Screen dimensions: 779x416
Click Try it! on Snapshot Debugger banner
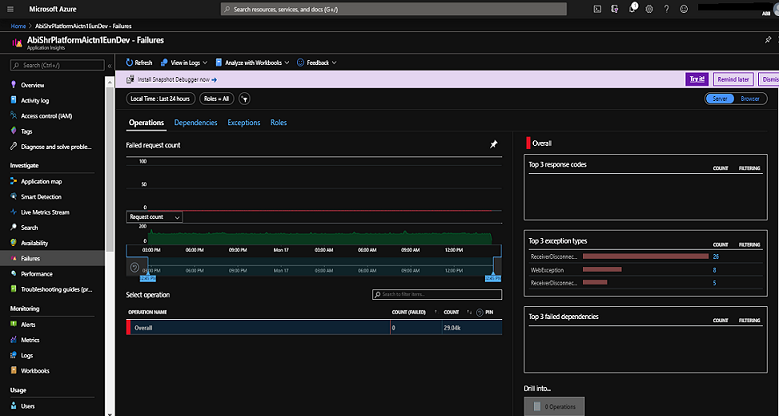pos(697,80)
